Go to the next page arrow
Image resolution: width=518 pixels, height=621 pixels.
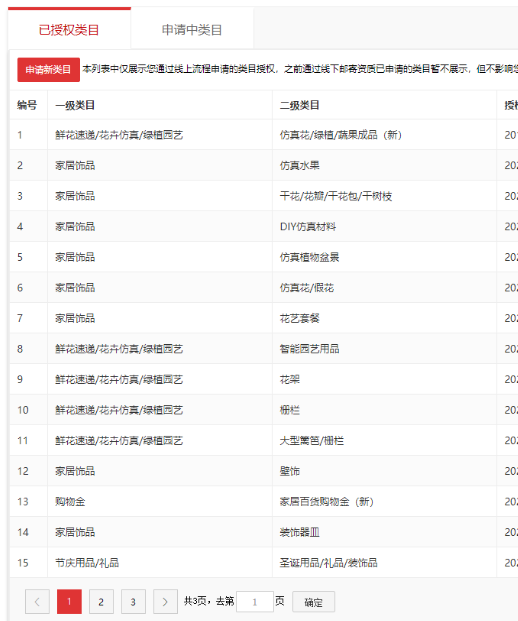165,602
